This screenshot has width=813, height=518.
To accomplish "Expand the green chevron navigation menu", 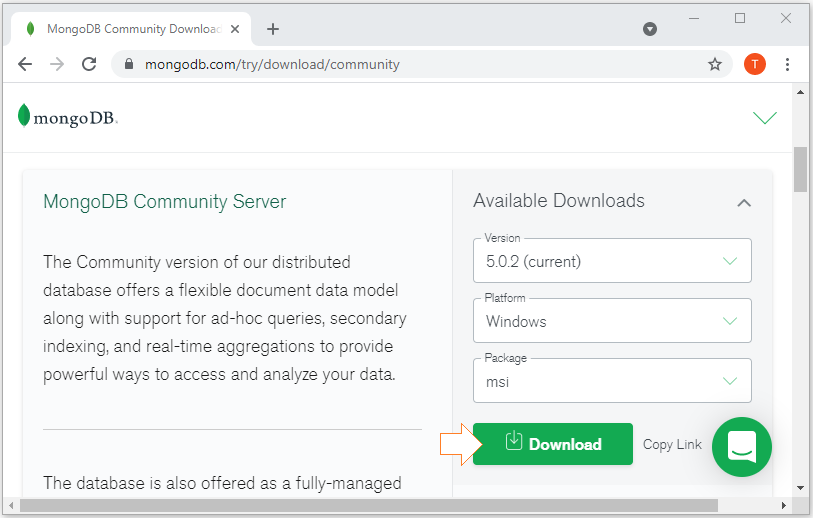I will coord(765,118).
